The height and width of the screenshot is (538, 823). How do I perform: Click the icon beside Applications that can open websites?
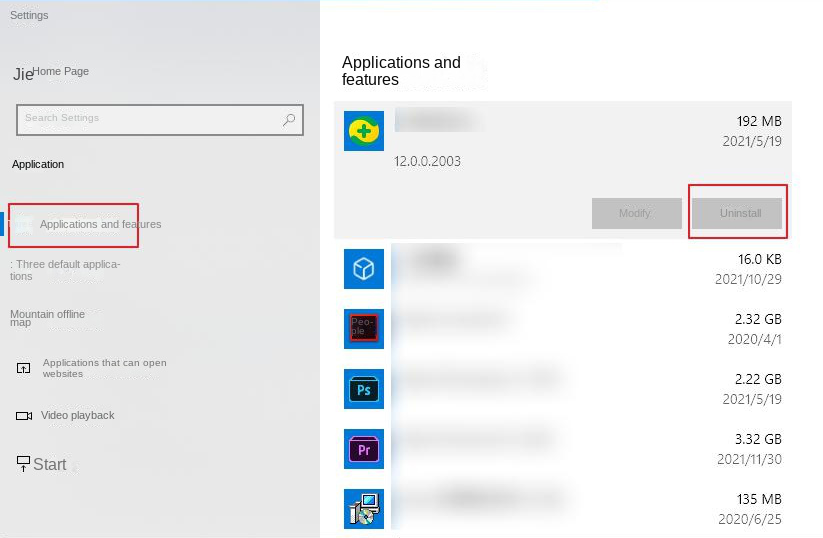tap(24, 368)
